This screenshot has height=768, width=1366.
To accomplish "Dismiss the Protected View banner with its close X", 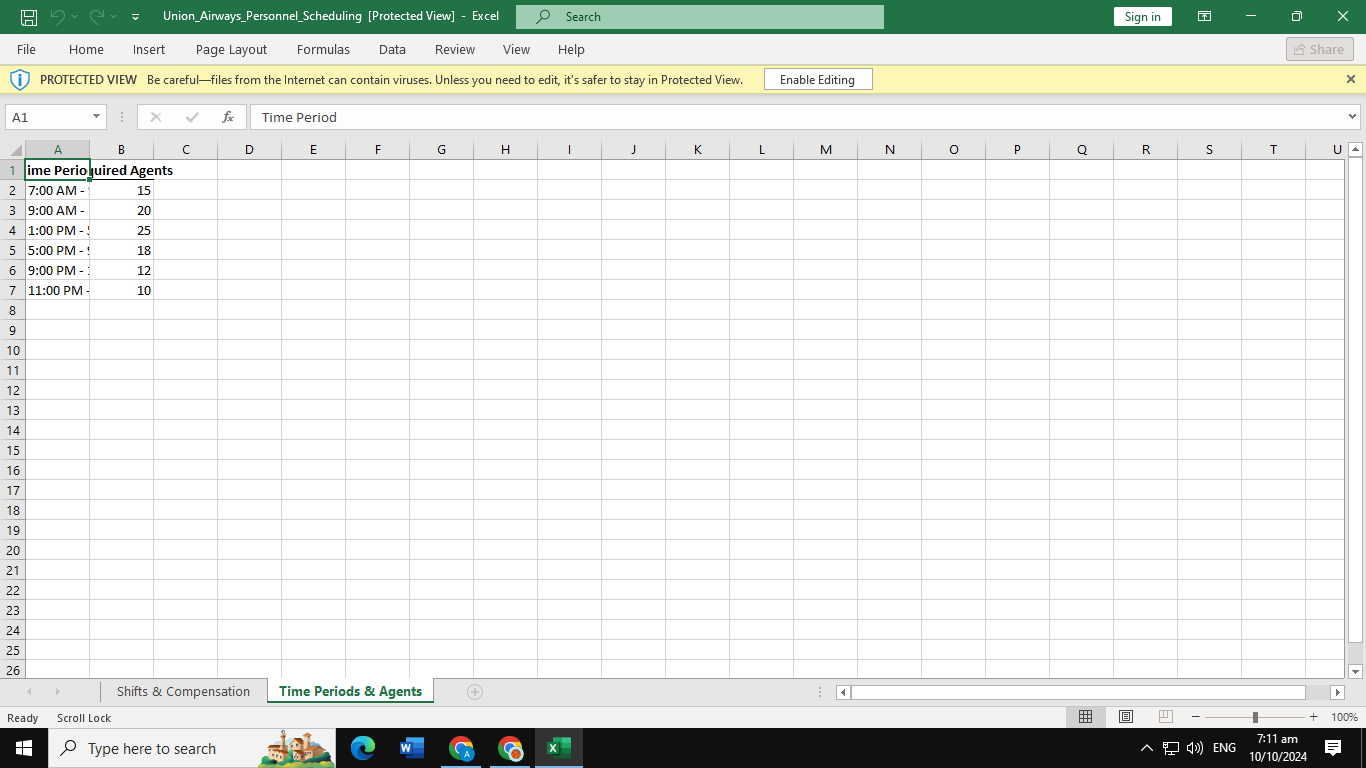I will pyautogui.click(x=1351, y=79).
